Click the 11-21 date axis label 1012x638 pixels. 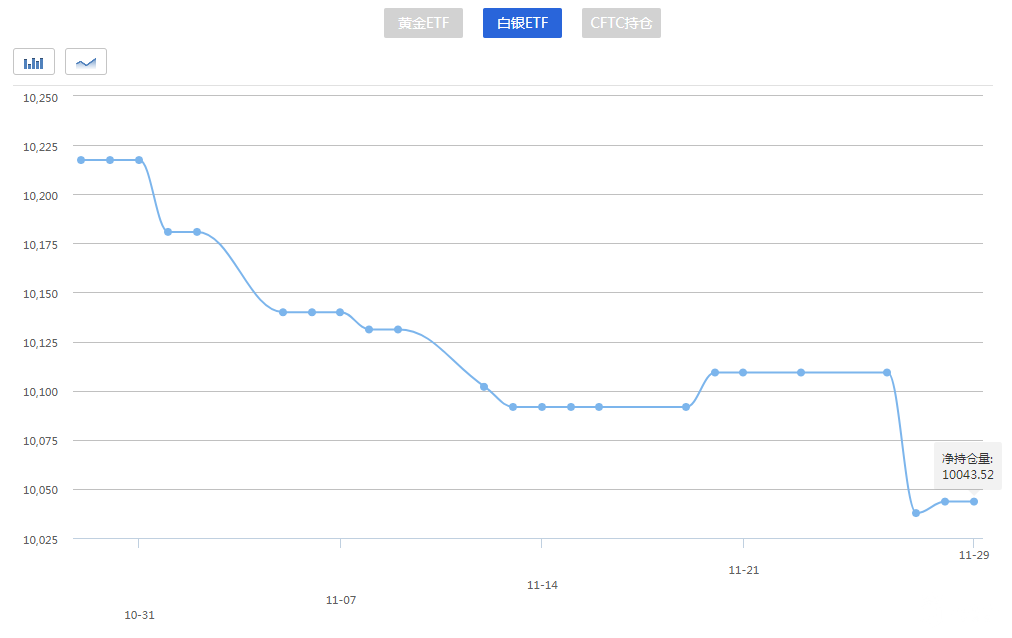pos(743,570)
